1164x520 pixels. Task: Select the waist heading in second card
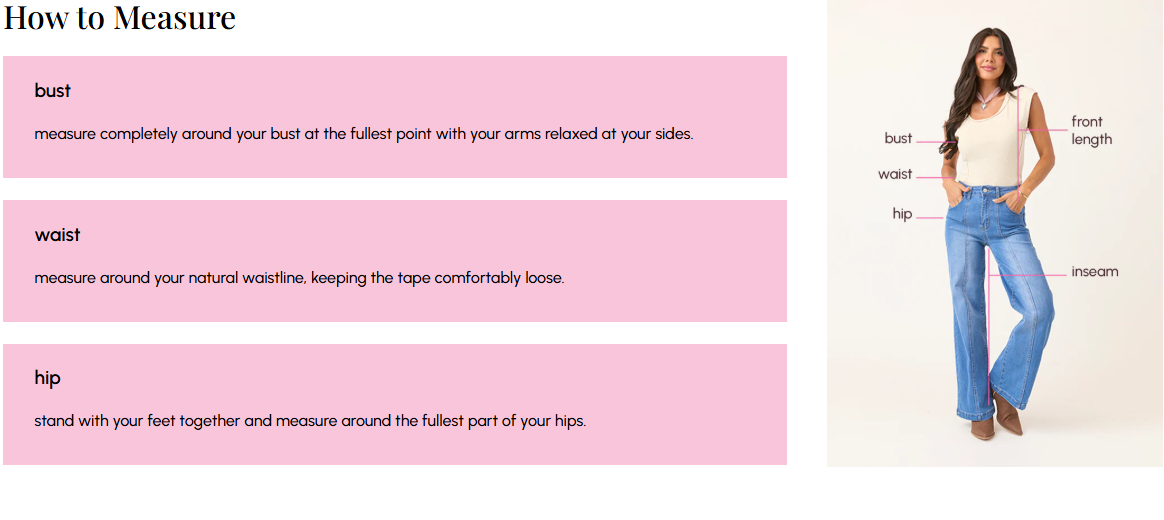[57, 235]
